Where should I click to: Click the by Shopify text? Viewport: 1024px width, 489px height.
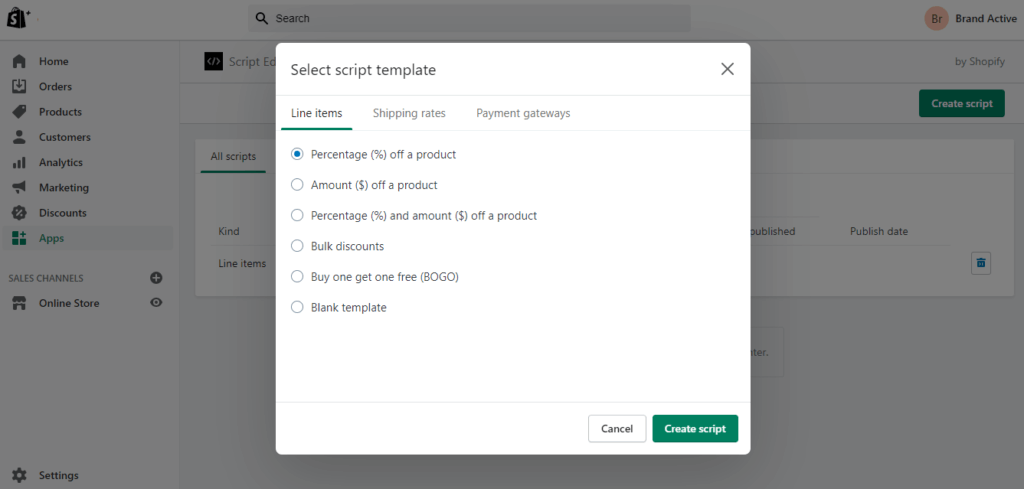tap(980, 61)
